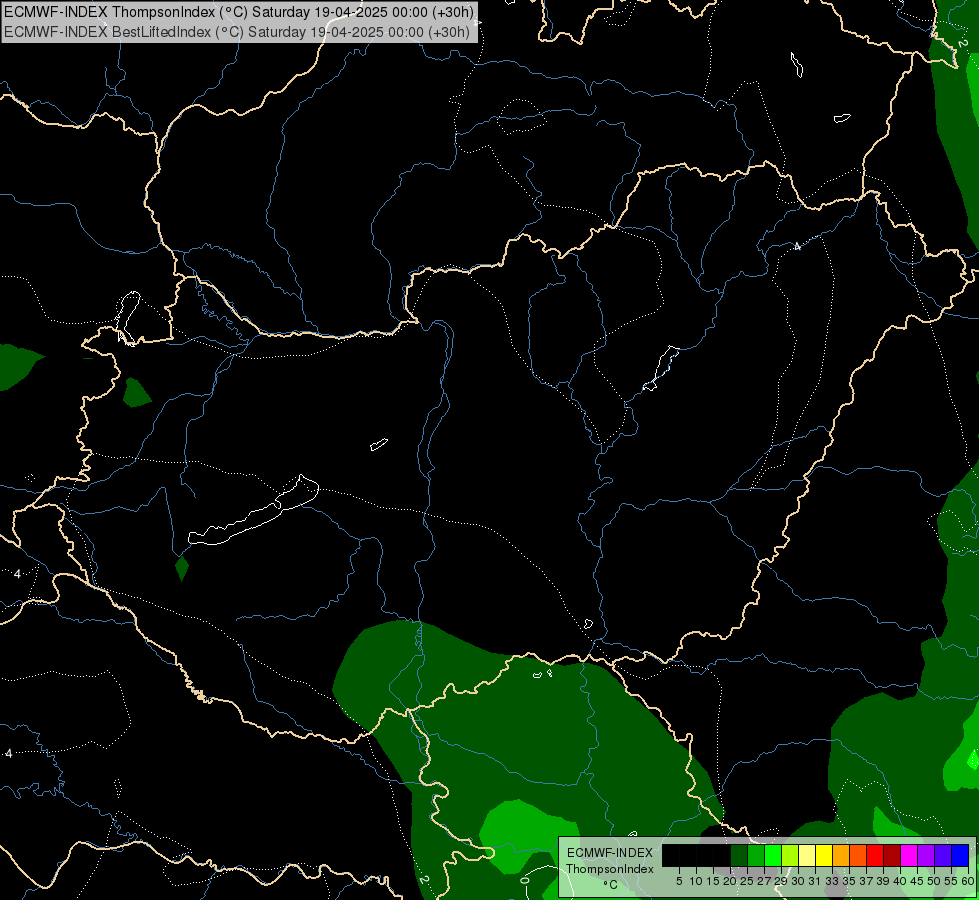
Task: Click the °C unit label in legend
Action: 611,884
